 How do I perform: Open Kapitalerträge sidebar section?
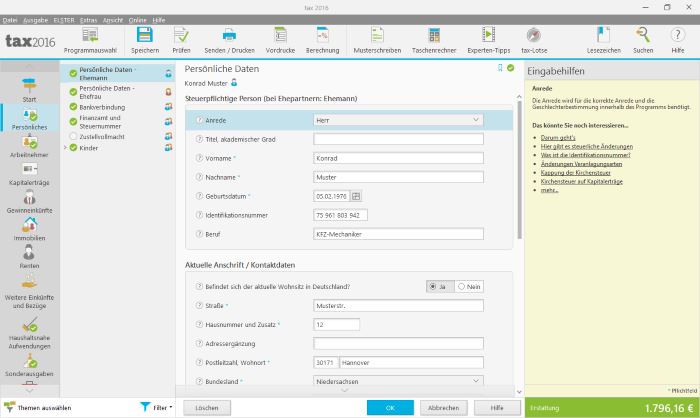tap(29, 174)
